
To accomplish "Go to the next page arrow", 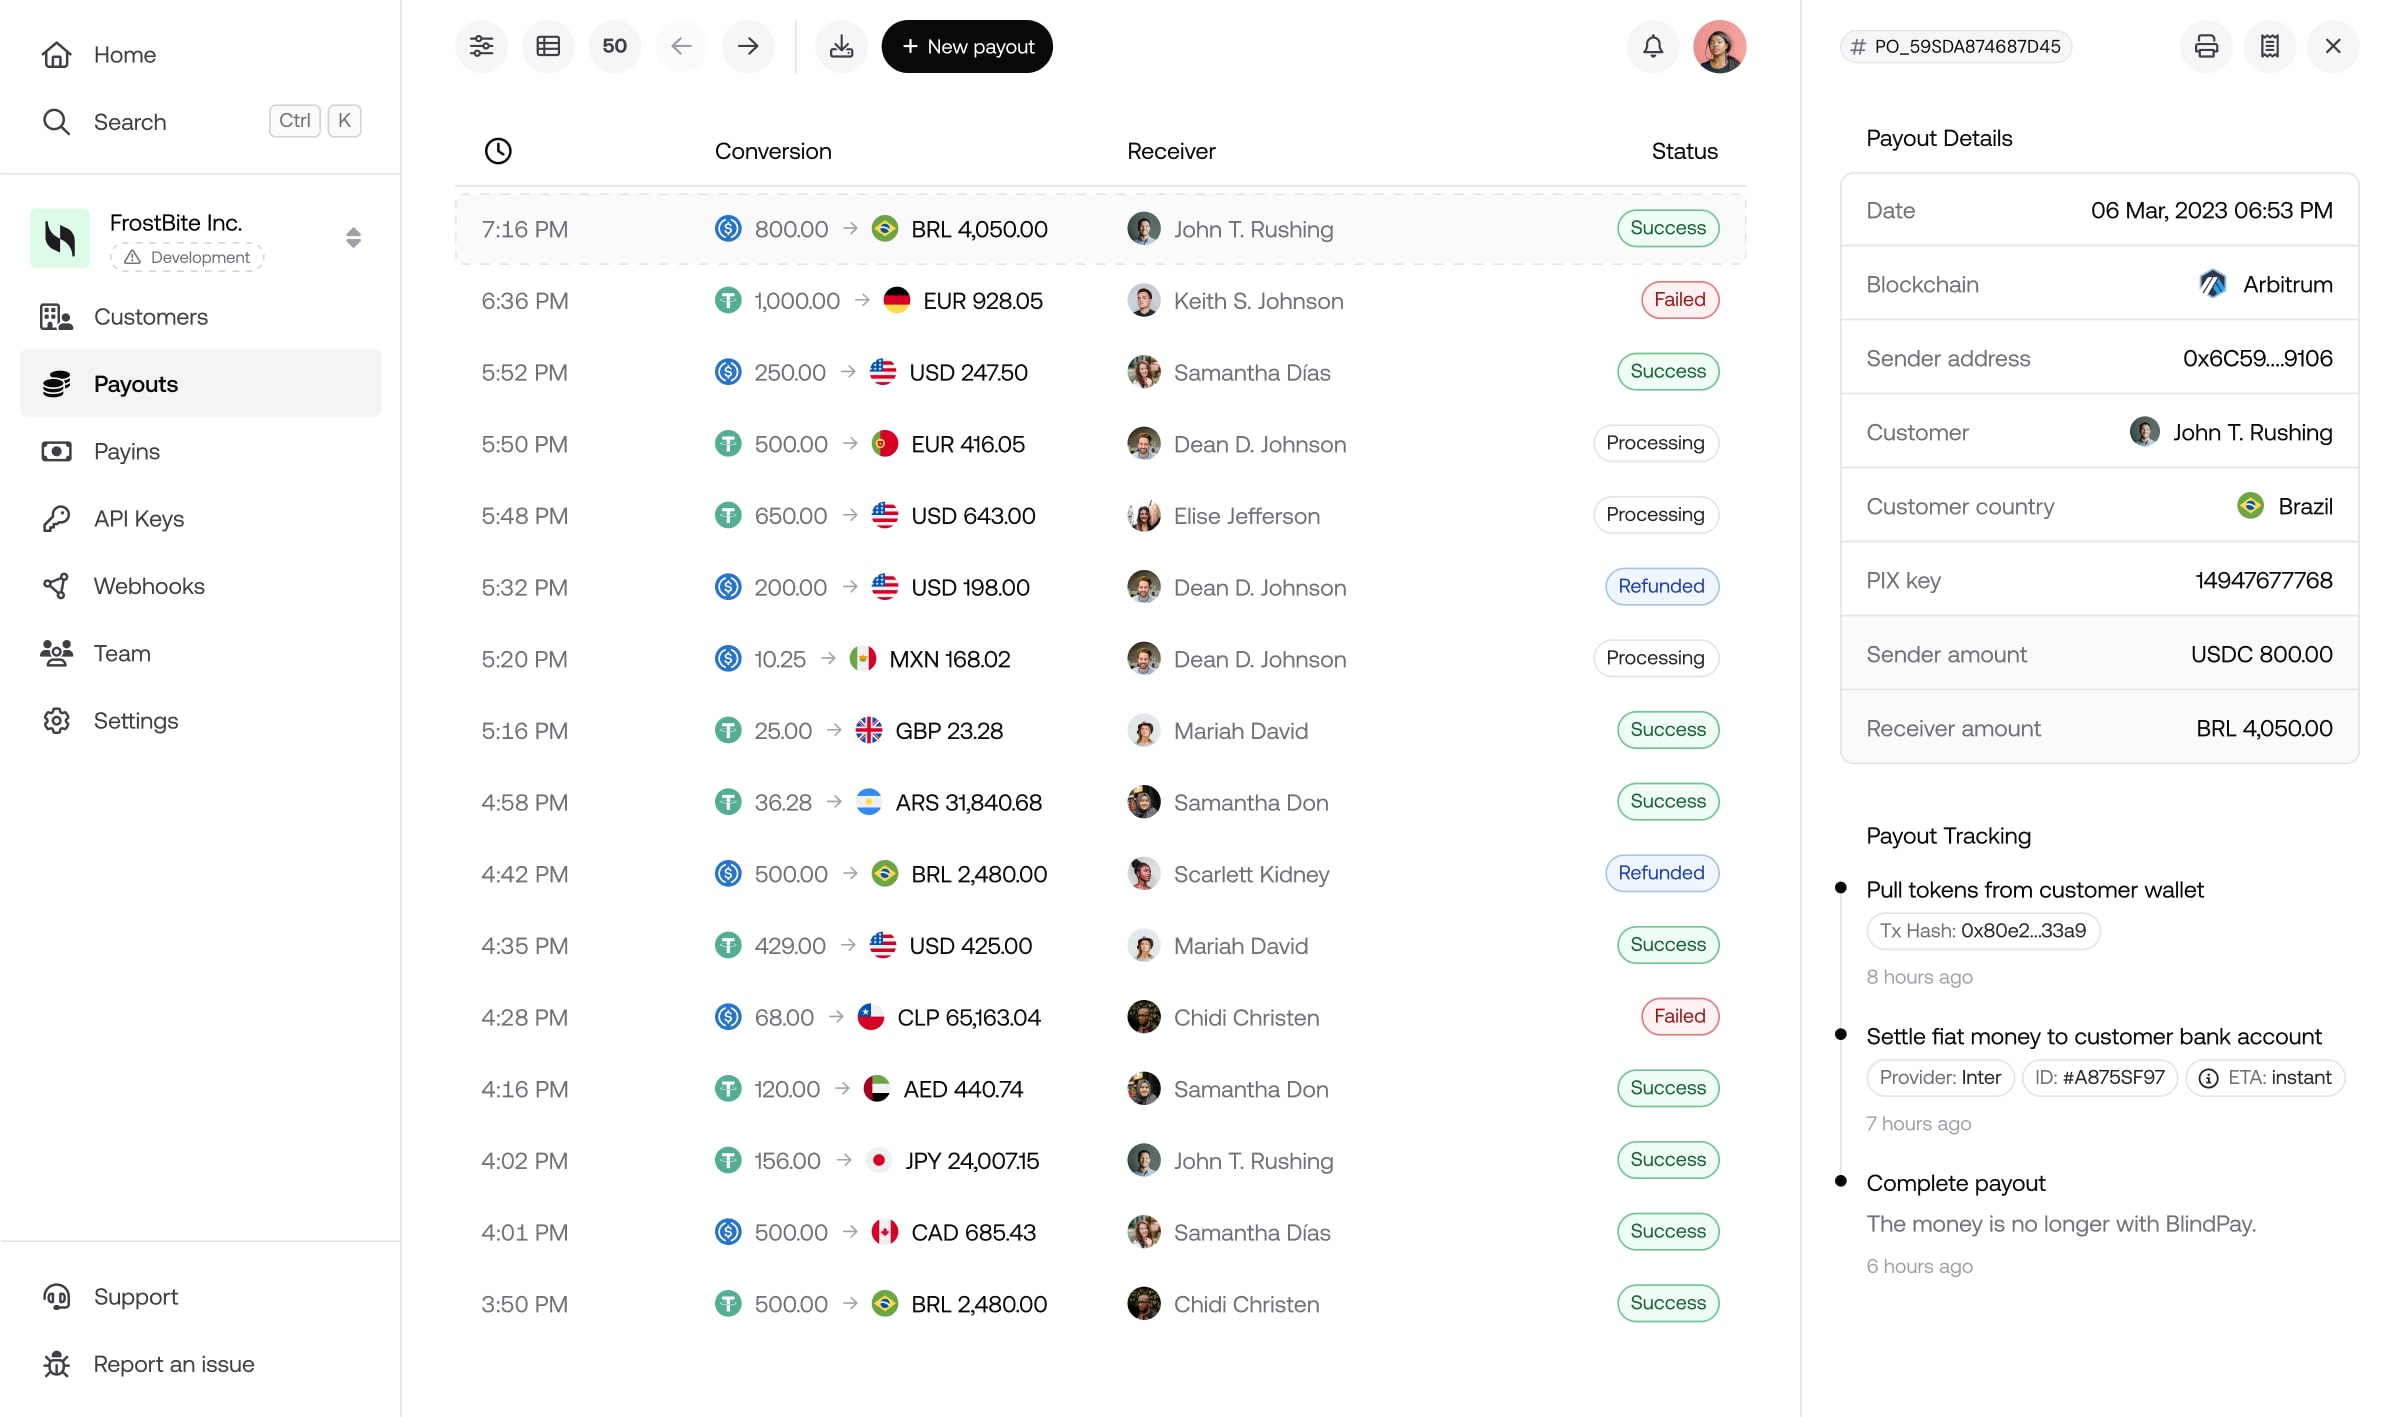I will (748, 46).
